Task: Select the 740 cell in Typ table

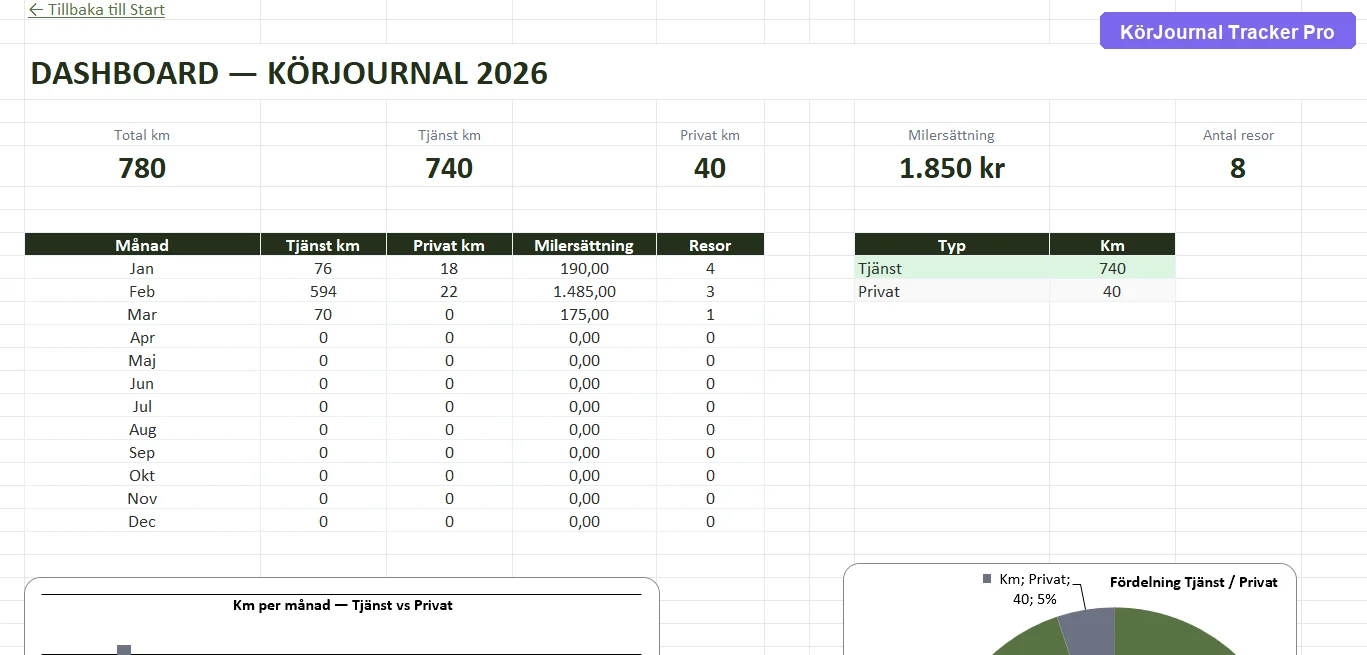Action: pos(1112,268)
